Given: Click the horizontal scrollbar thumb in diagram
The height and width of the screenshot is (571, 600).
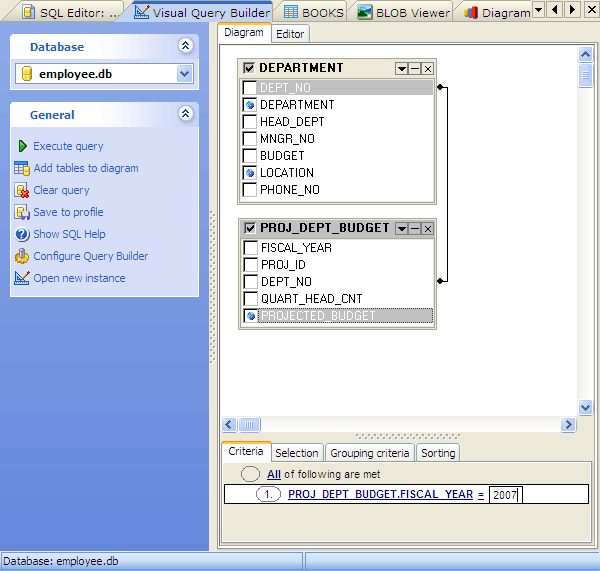Looking at the screenshot, I should point(249,424).
